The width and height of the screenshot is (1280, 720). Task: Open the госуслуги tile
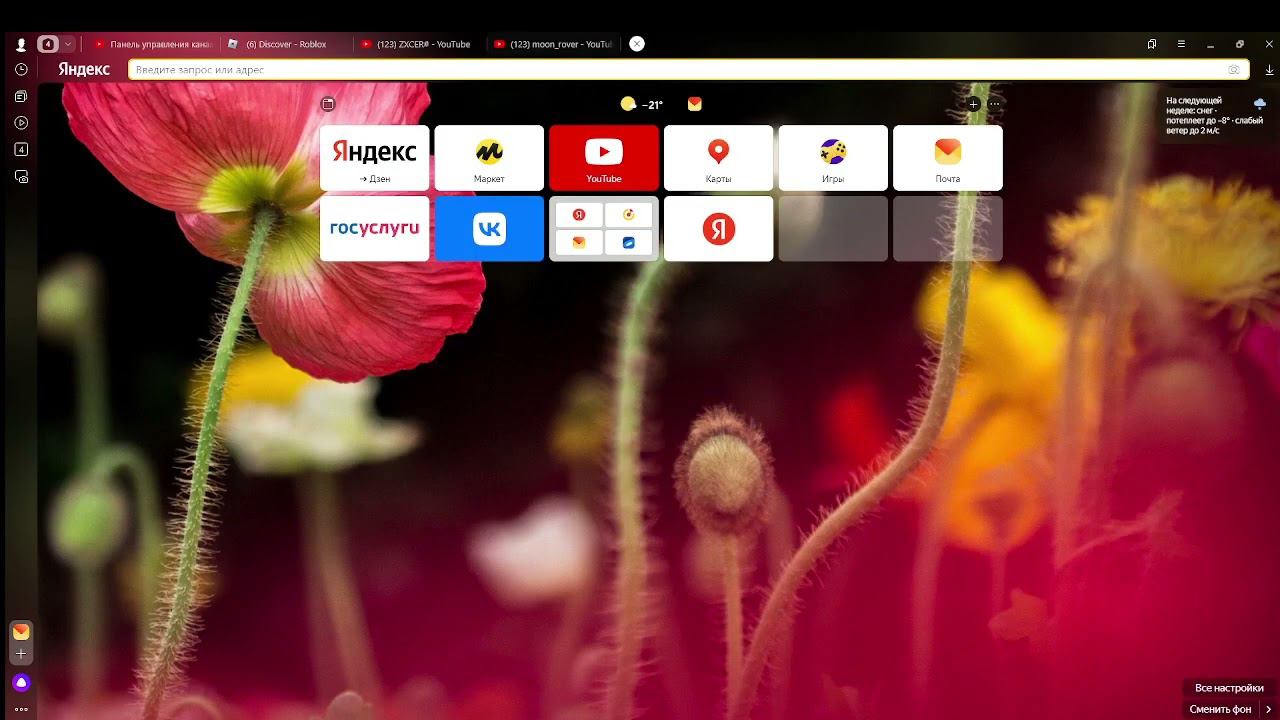point(375,229)
